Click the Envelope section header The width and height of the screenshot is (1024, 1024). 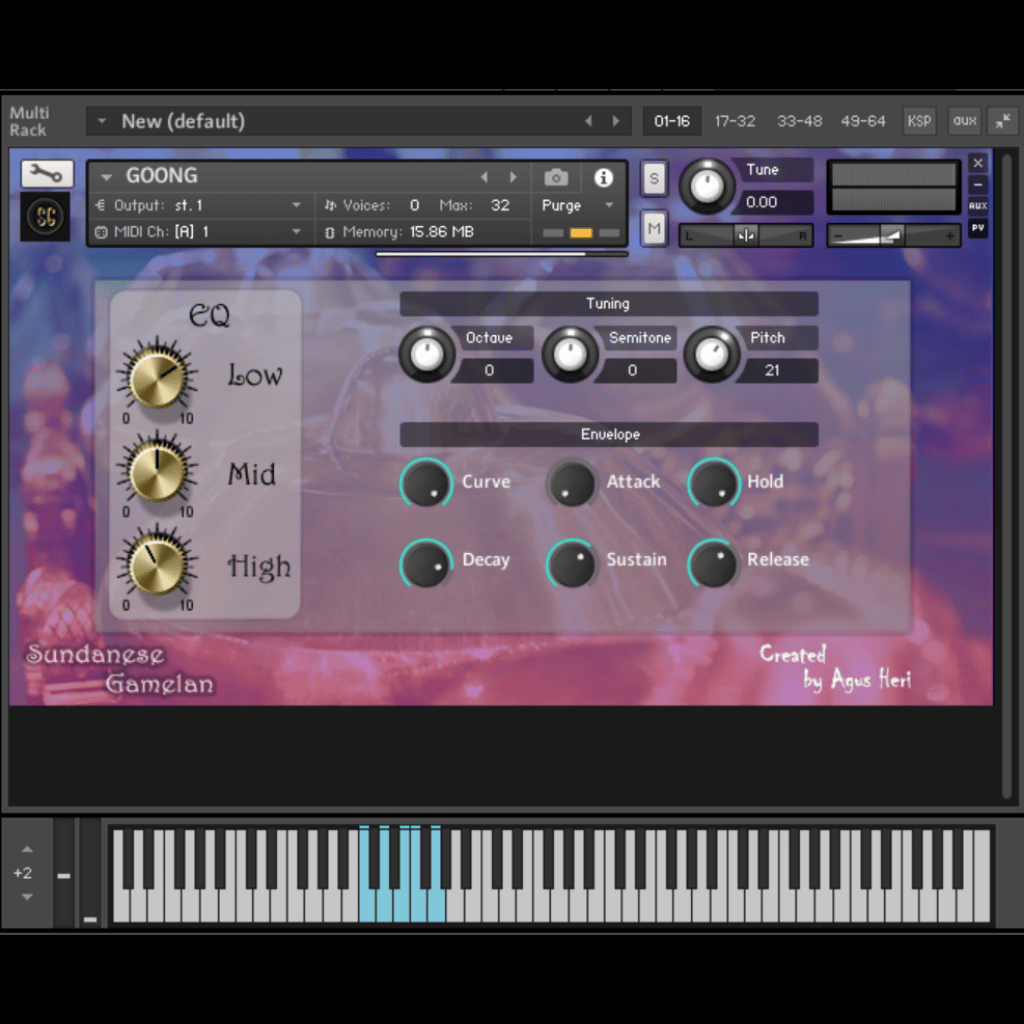click(x=609, y=434)
